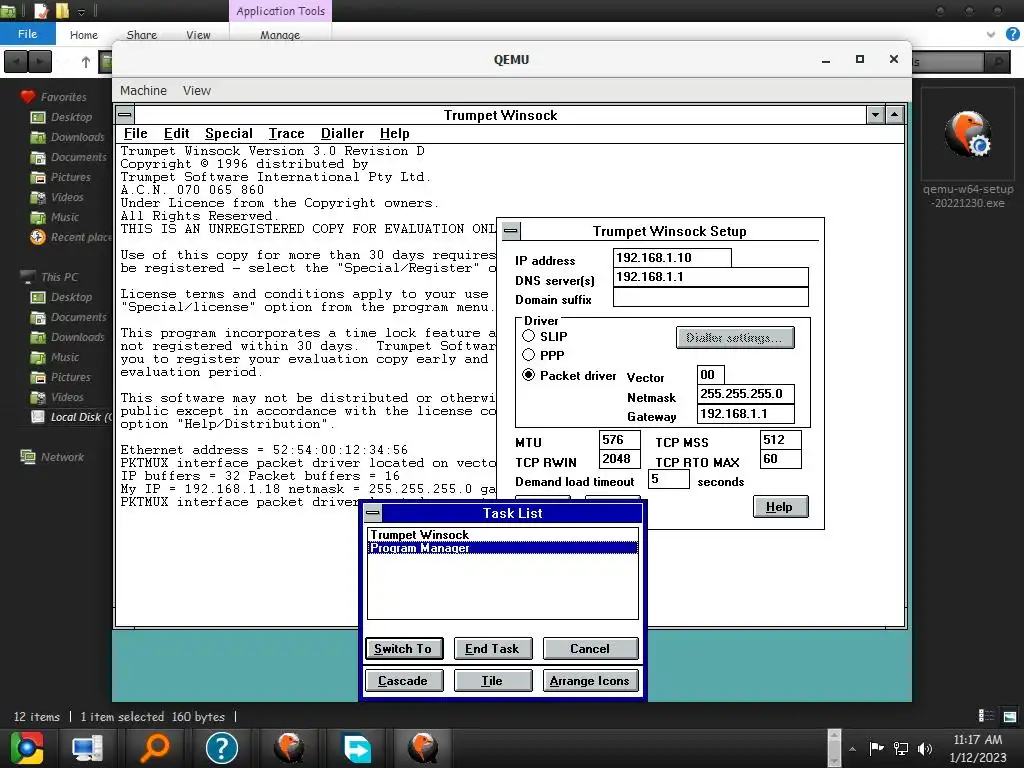The height and width of the screenshot is (768, 1024).
Task: Click the MTU field showing 576
Action: click(x=619, y=440)
